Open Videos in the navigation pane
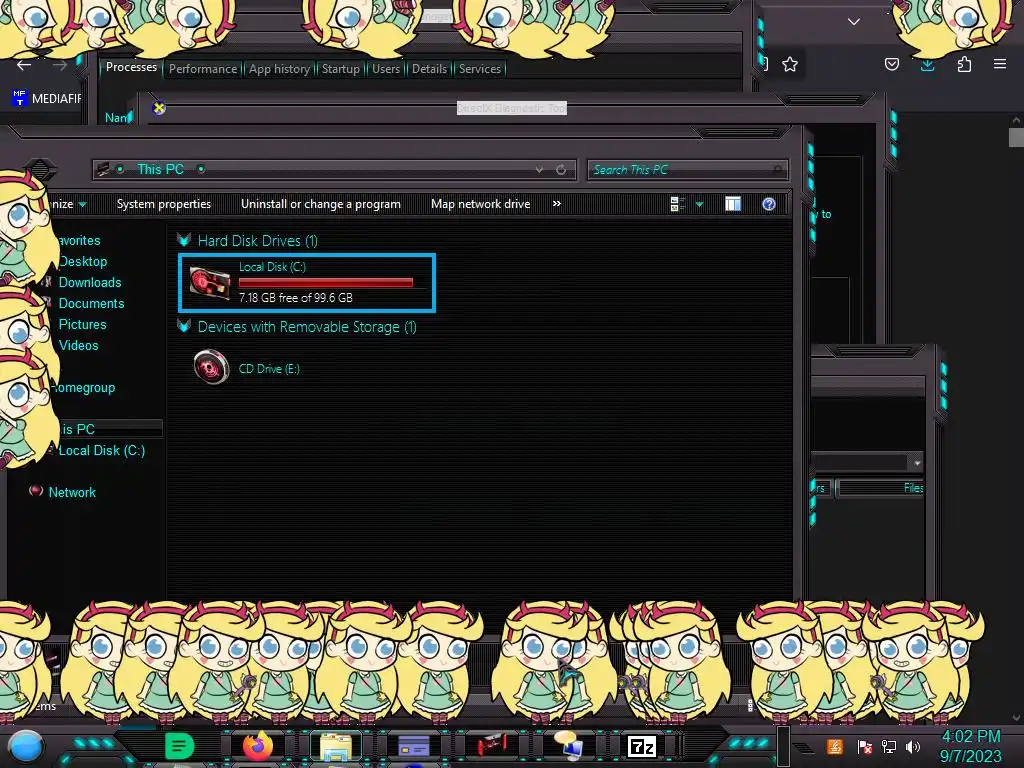The width and height of the screenshot is (1024, 768). (78, 345)
